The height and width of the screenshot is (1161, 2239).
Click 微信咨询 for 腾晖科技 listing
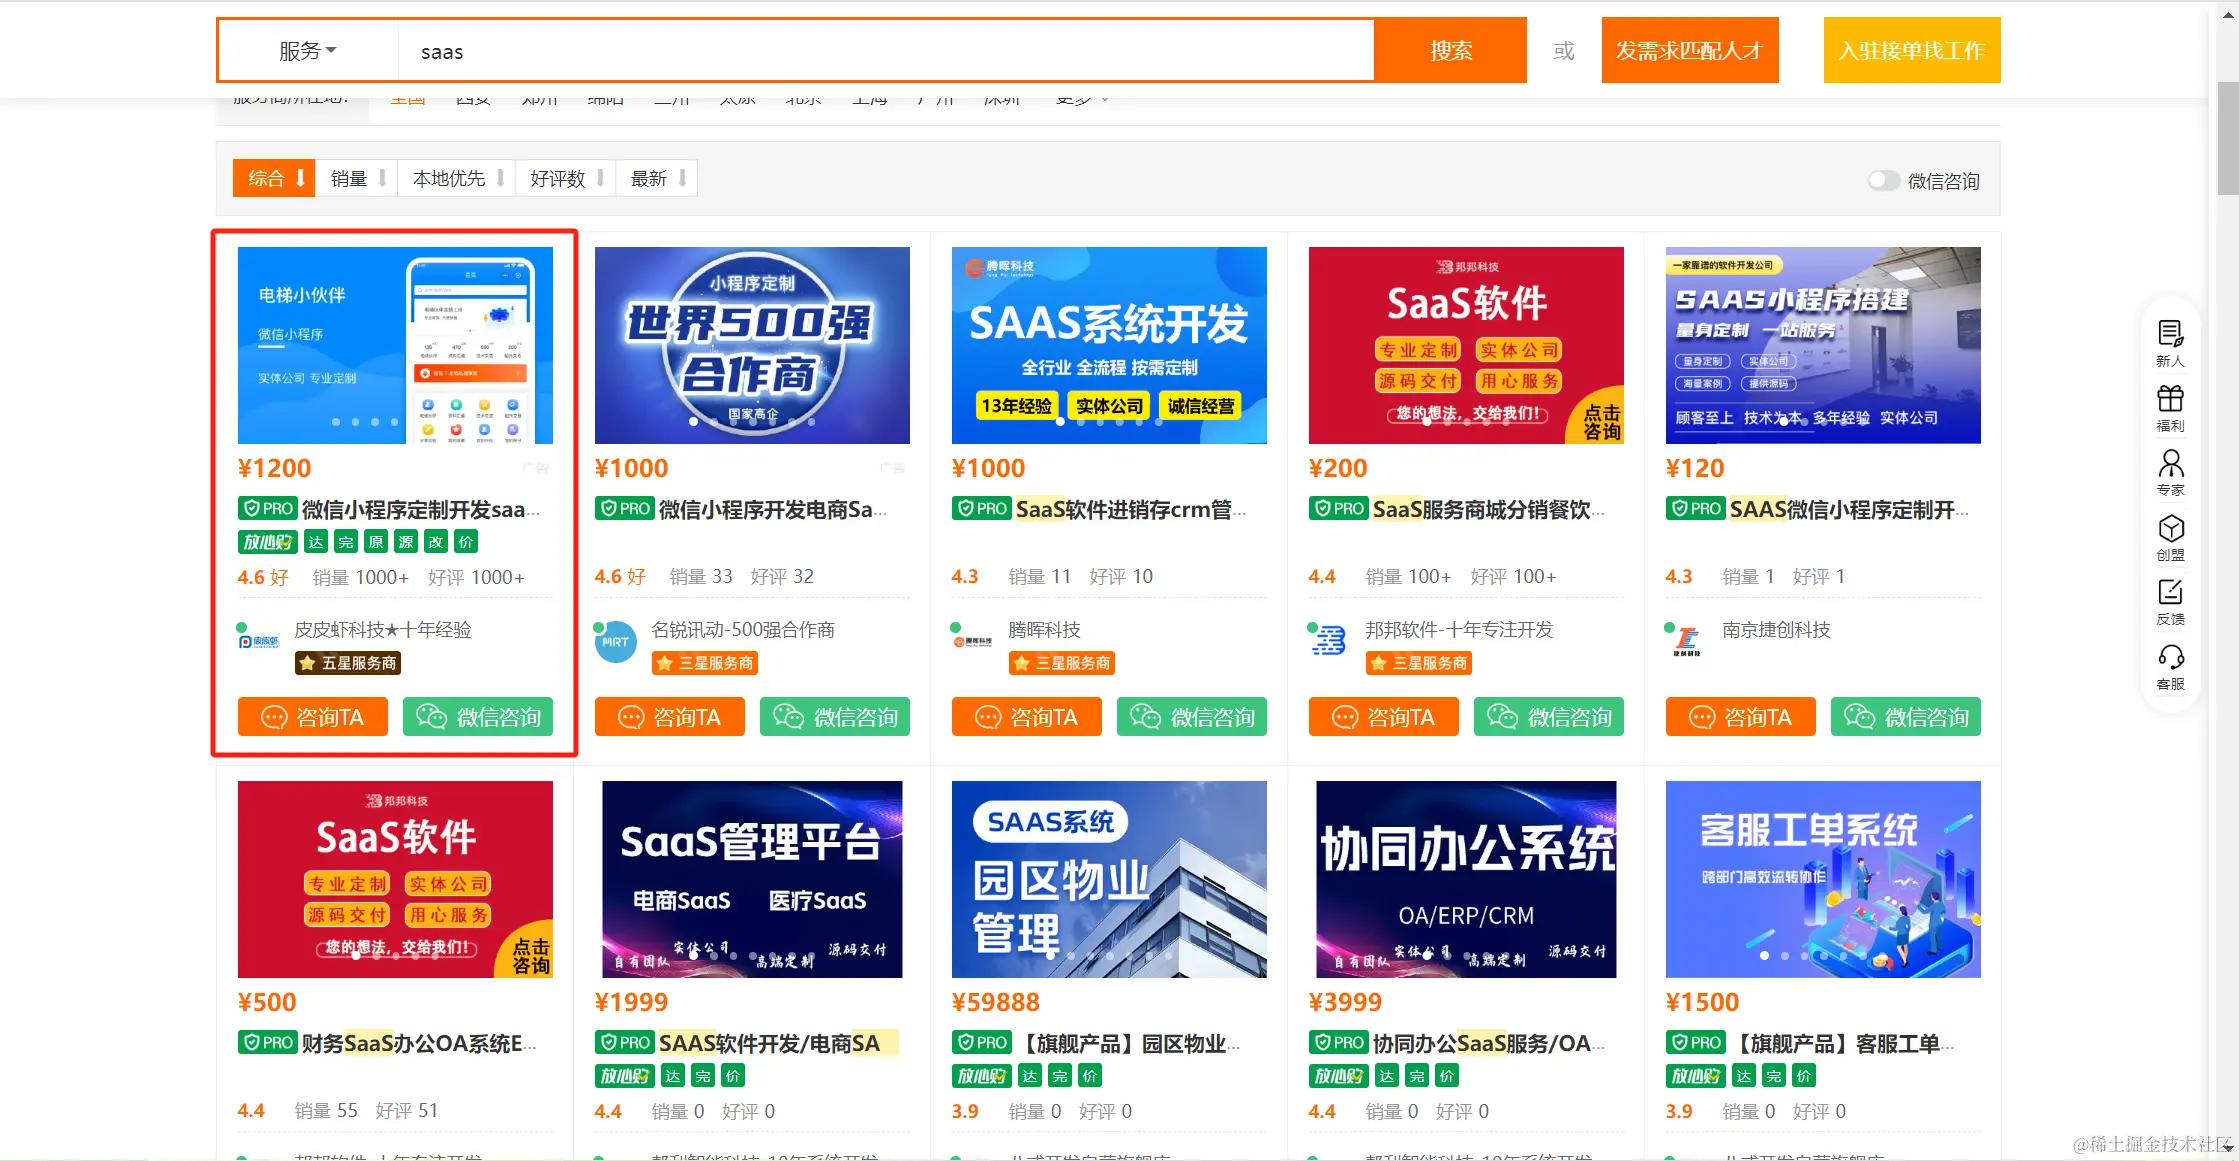tap(1192, 717)
